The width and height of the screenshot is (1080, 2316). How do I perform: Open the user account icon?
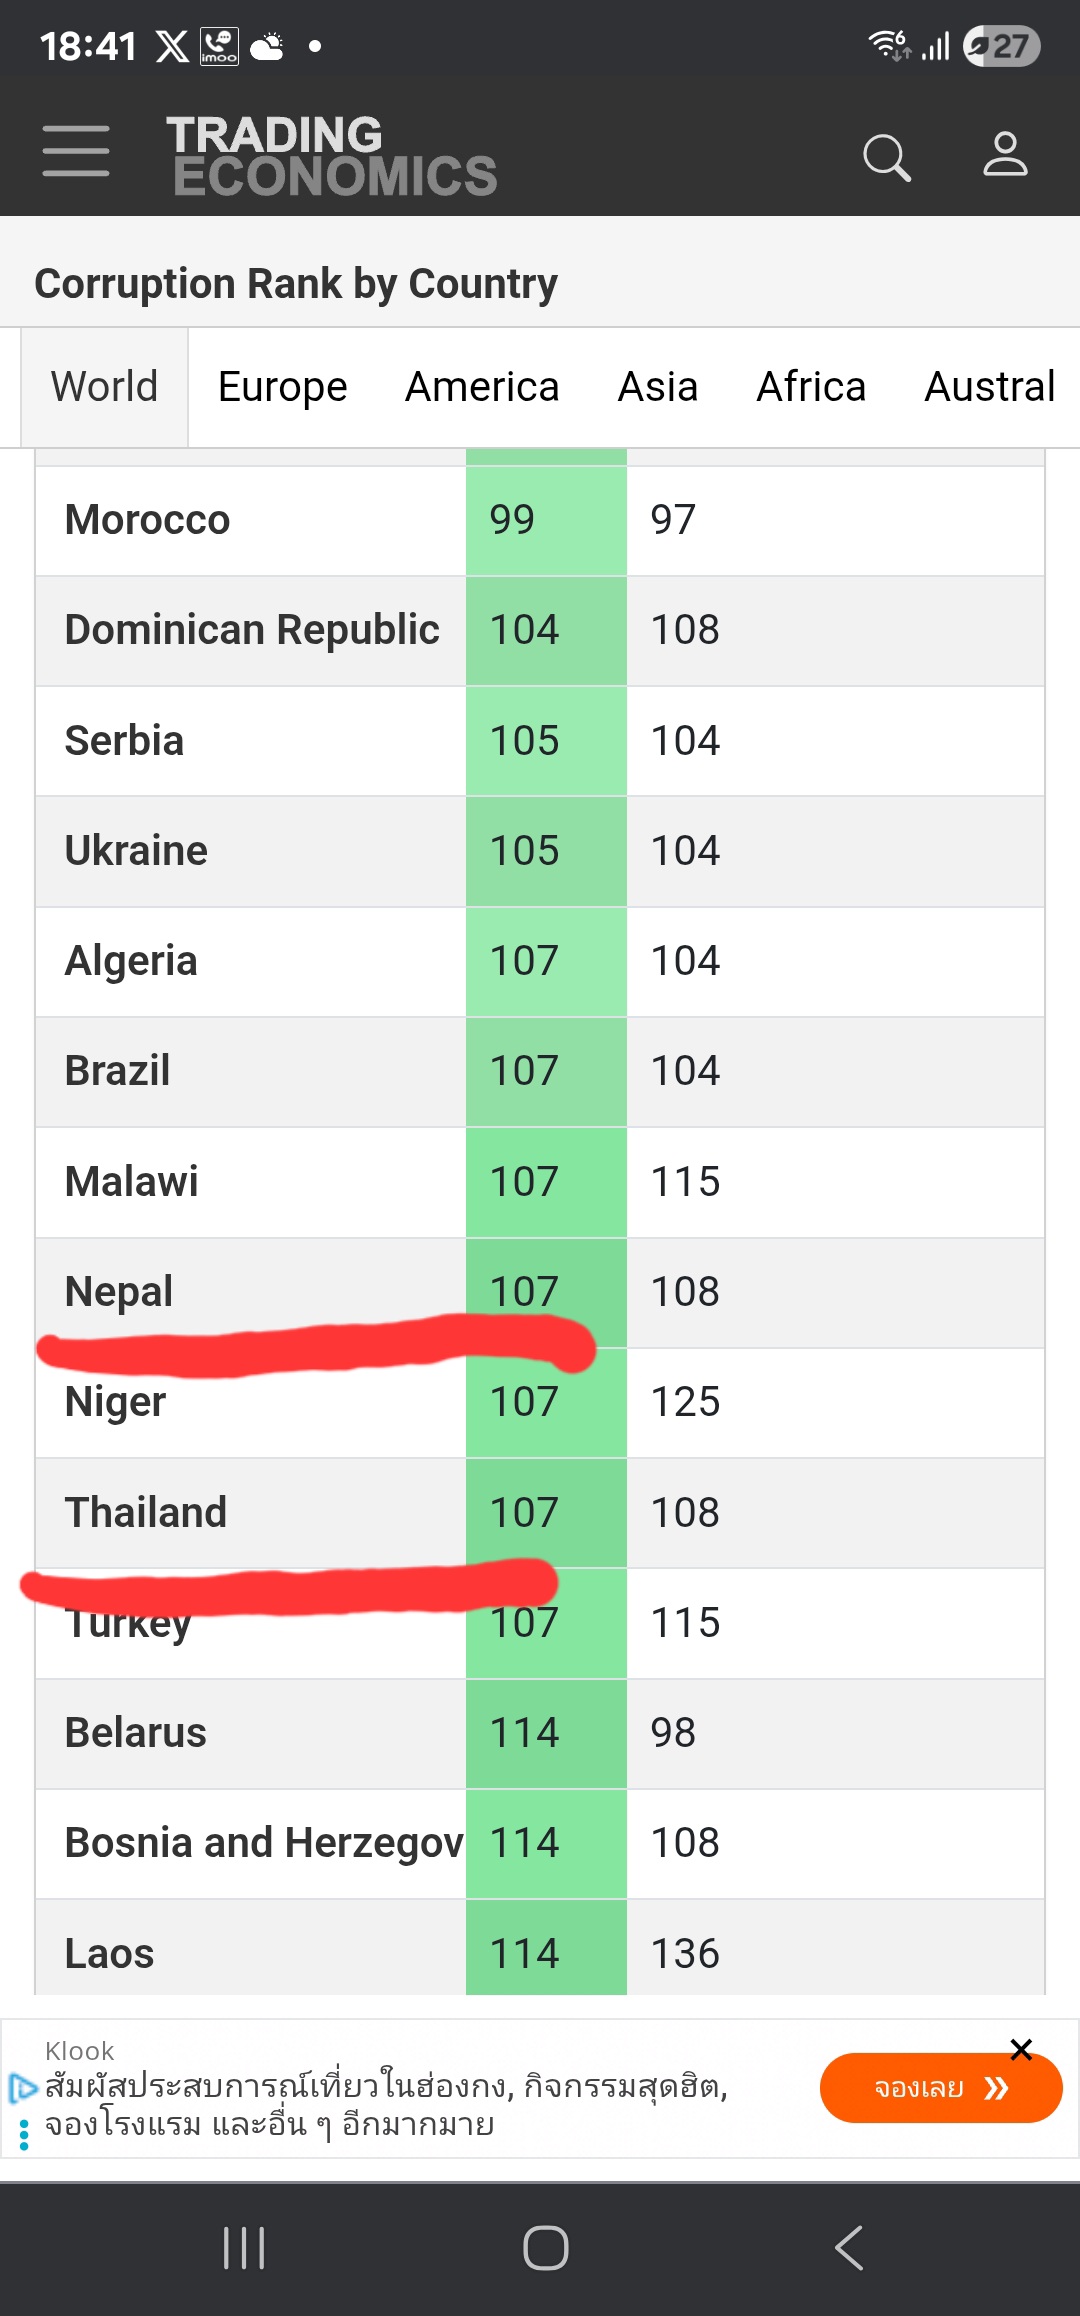(x=1005, y=154)
